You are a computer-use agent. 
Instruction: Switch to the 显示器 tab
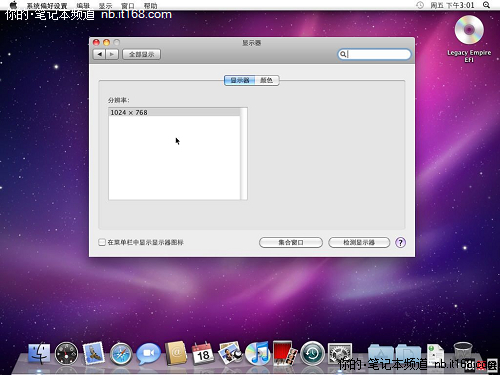pyautogui.click(x=240, y=80)
